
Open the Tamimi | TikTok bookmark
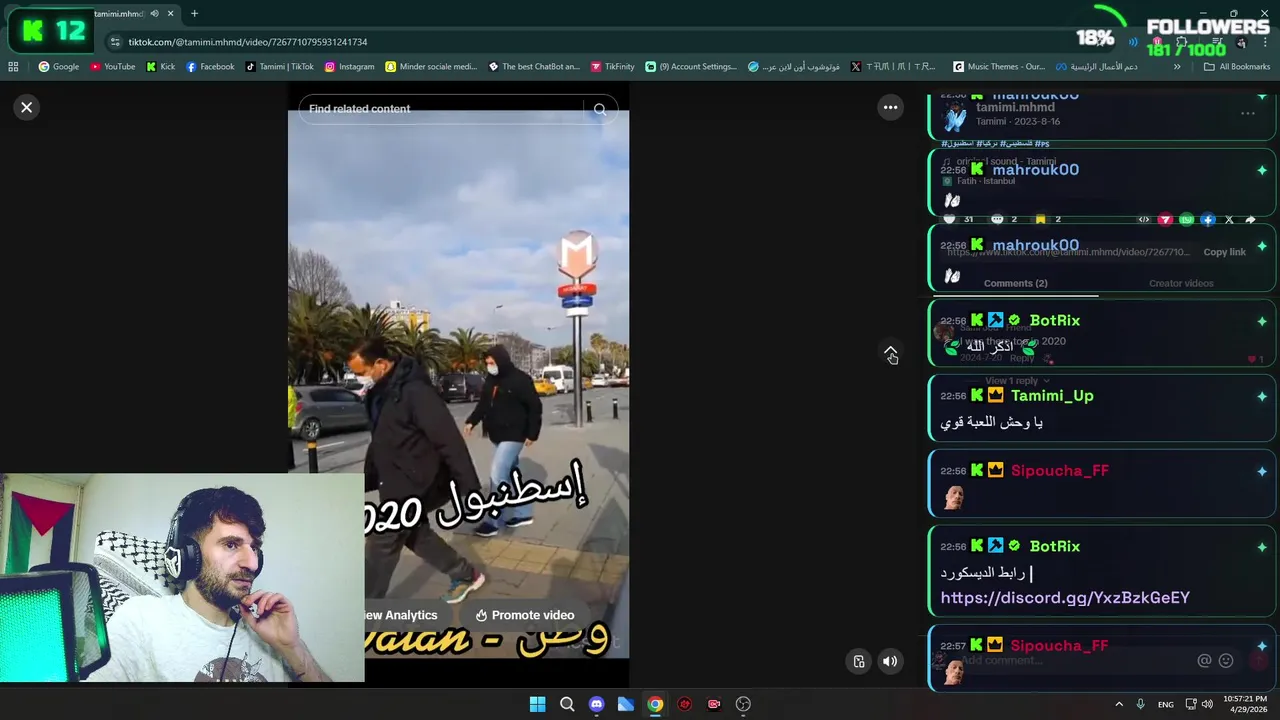(x=279, y=67)
